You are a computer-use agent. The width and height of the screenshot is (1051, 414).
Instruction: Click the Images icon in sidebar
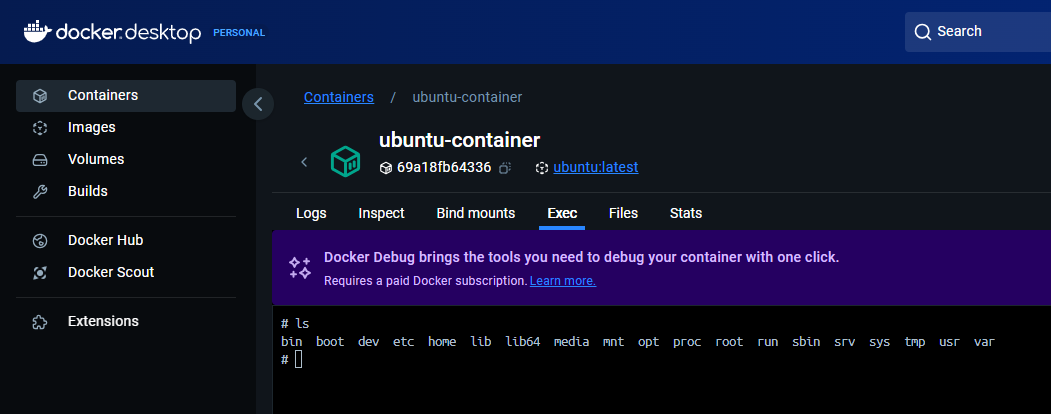40,128
